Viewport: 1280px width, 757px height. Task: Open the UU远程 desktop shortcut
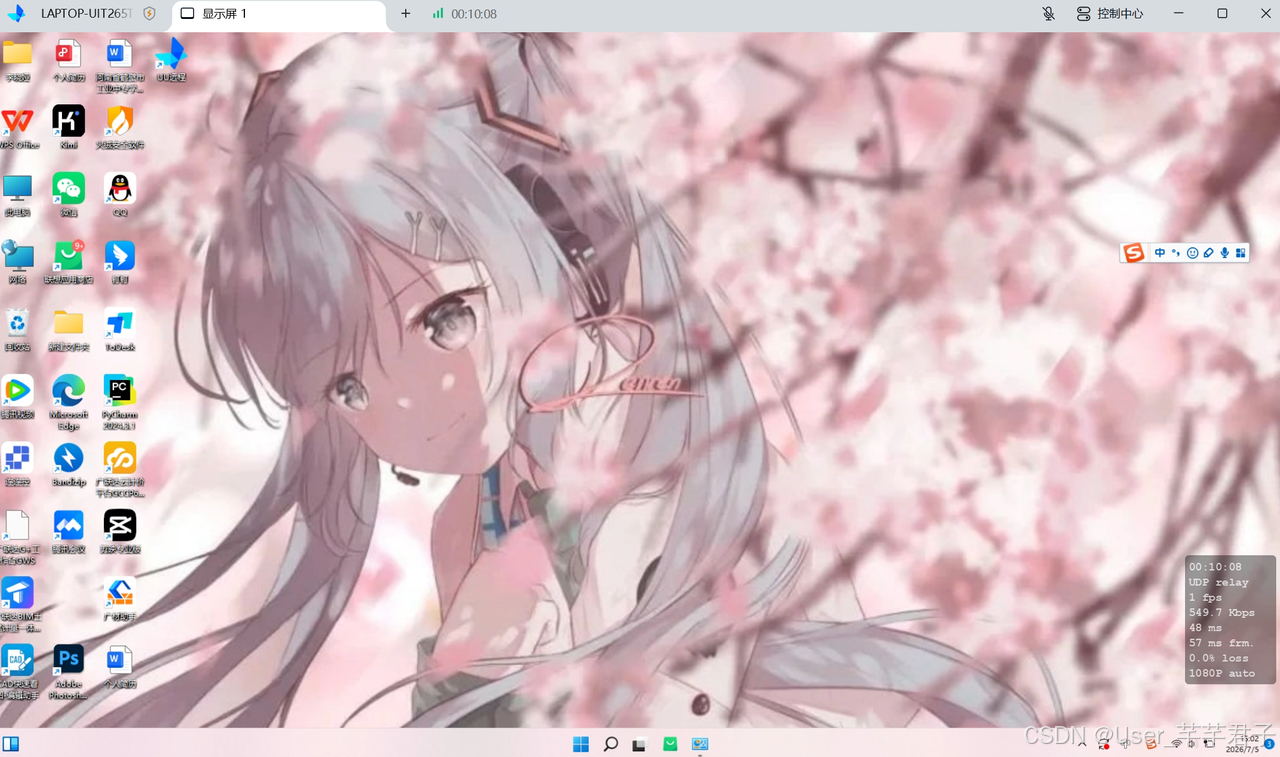pyautogui.click(x=171, y=60)
